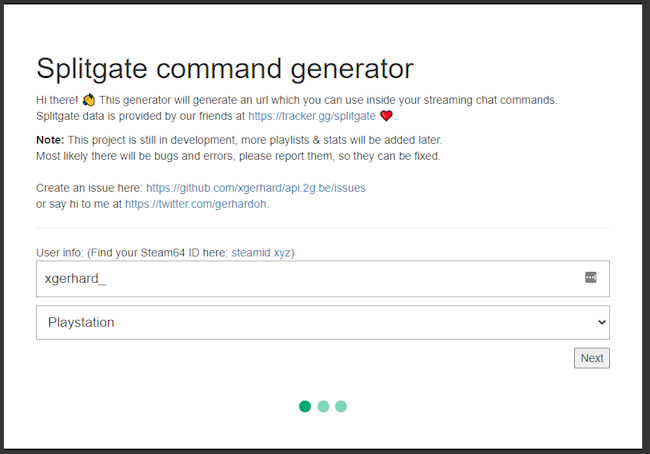Jump to the second step dot

[323, 406]
